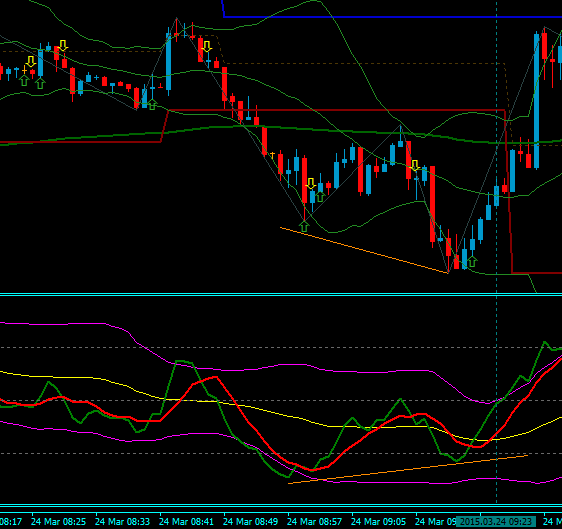Screen dimensions: 562x529
Task: Click the topmost yellow down arrow near 08:25
Action: coord(63,46)
